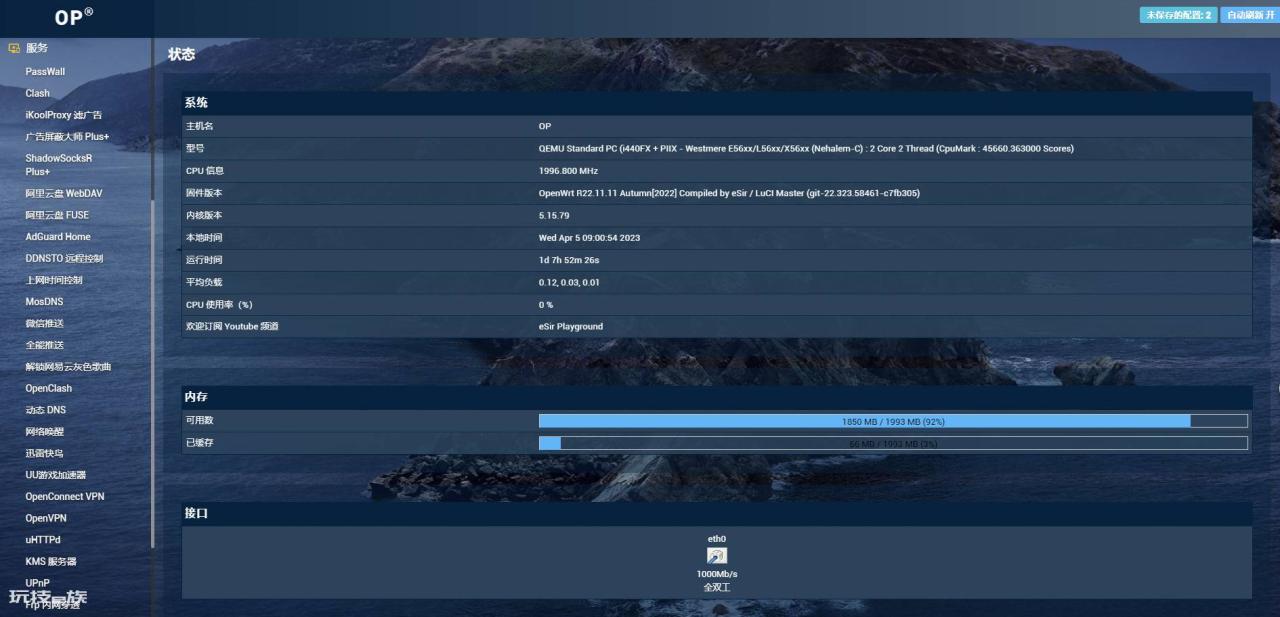The height and width of the screenshot is (617, 1280).
Task: Click the 可用数 available memory progress bar
Action: tap(892, 421)
